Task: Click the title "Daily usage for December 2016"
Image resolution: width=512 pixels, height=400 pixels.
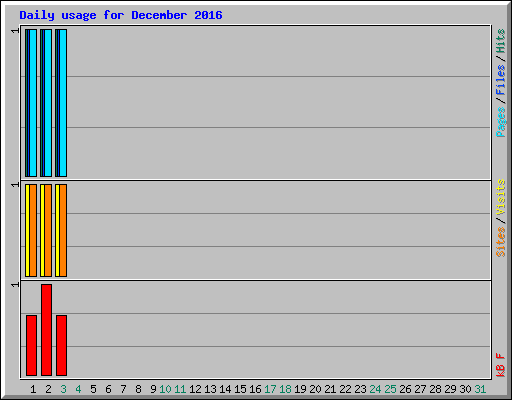Action: (121, 15)
